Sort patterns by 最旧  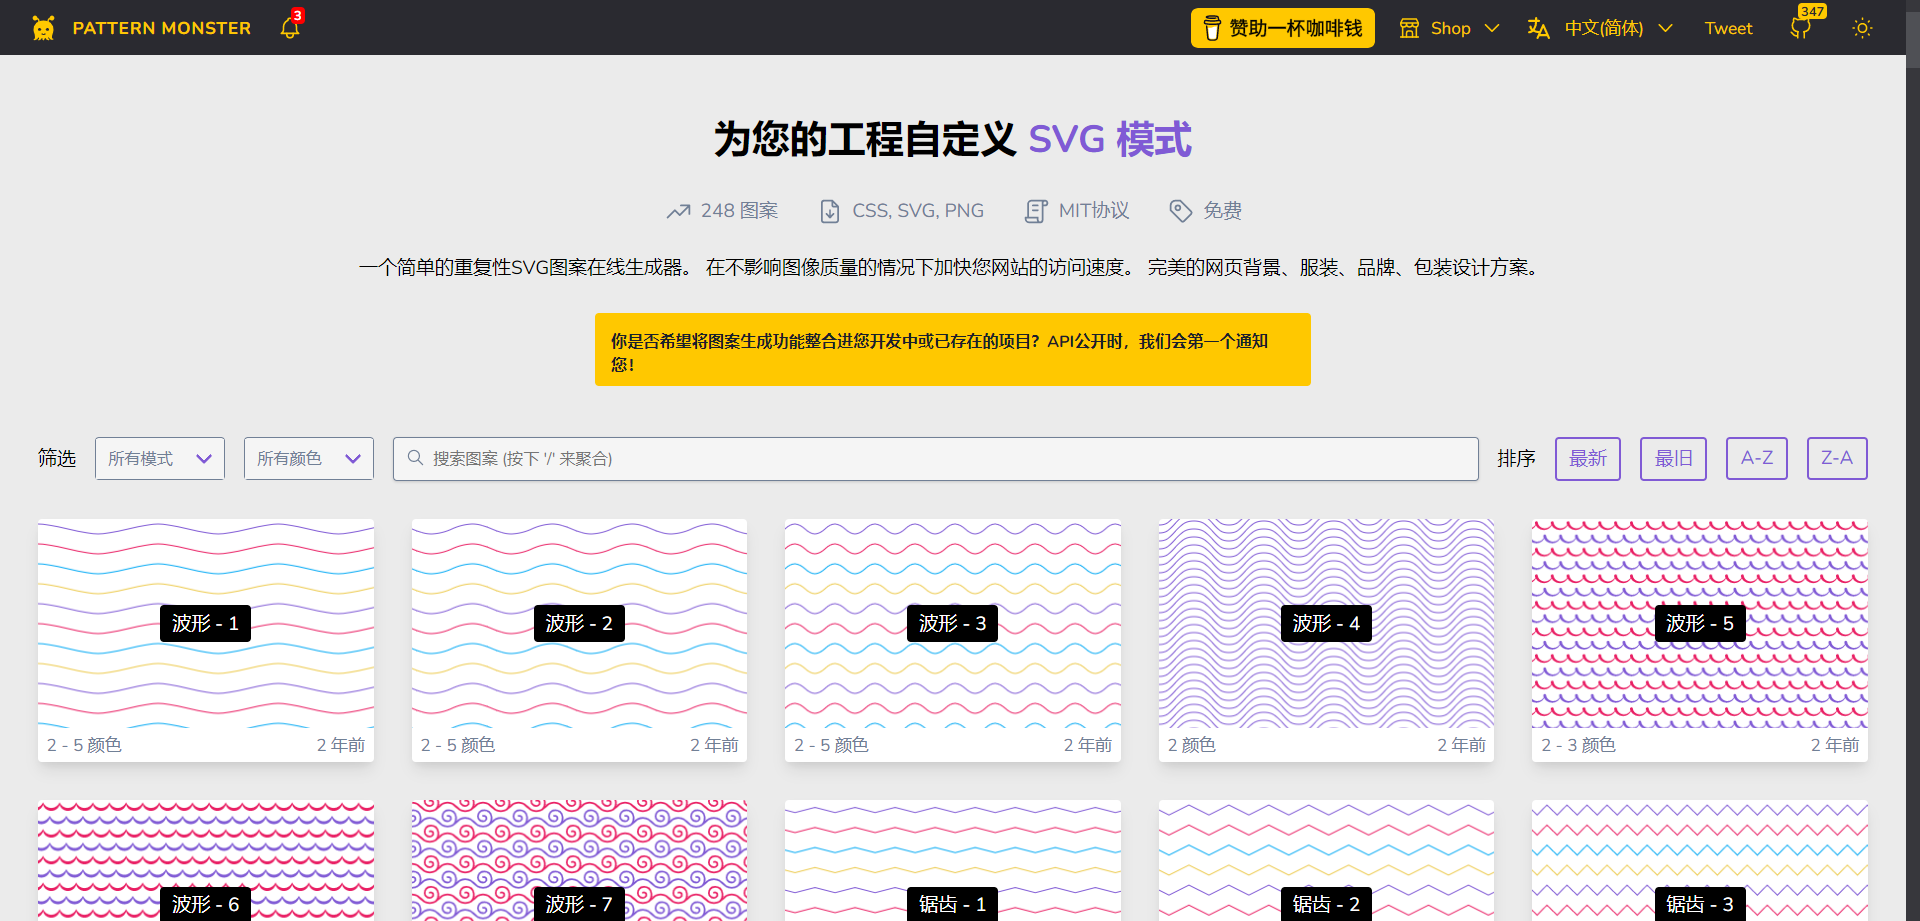tap(1673, 458)
